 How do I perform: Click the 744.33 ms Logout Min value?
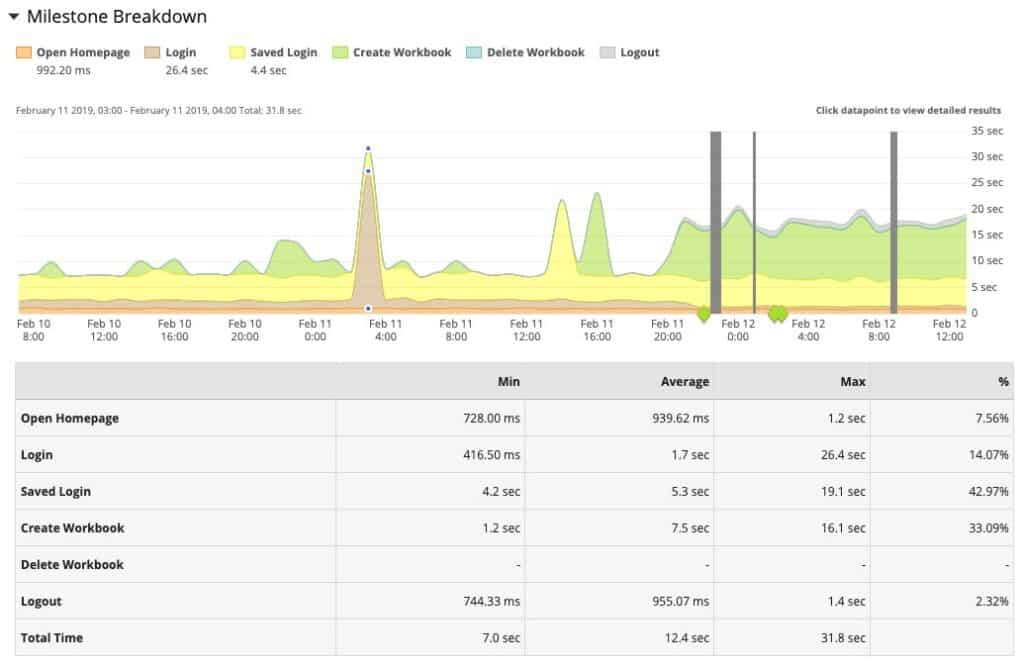click(492, 601)
